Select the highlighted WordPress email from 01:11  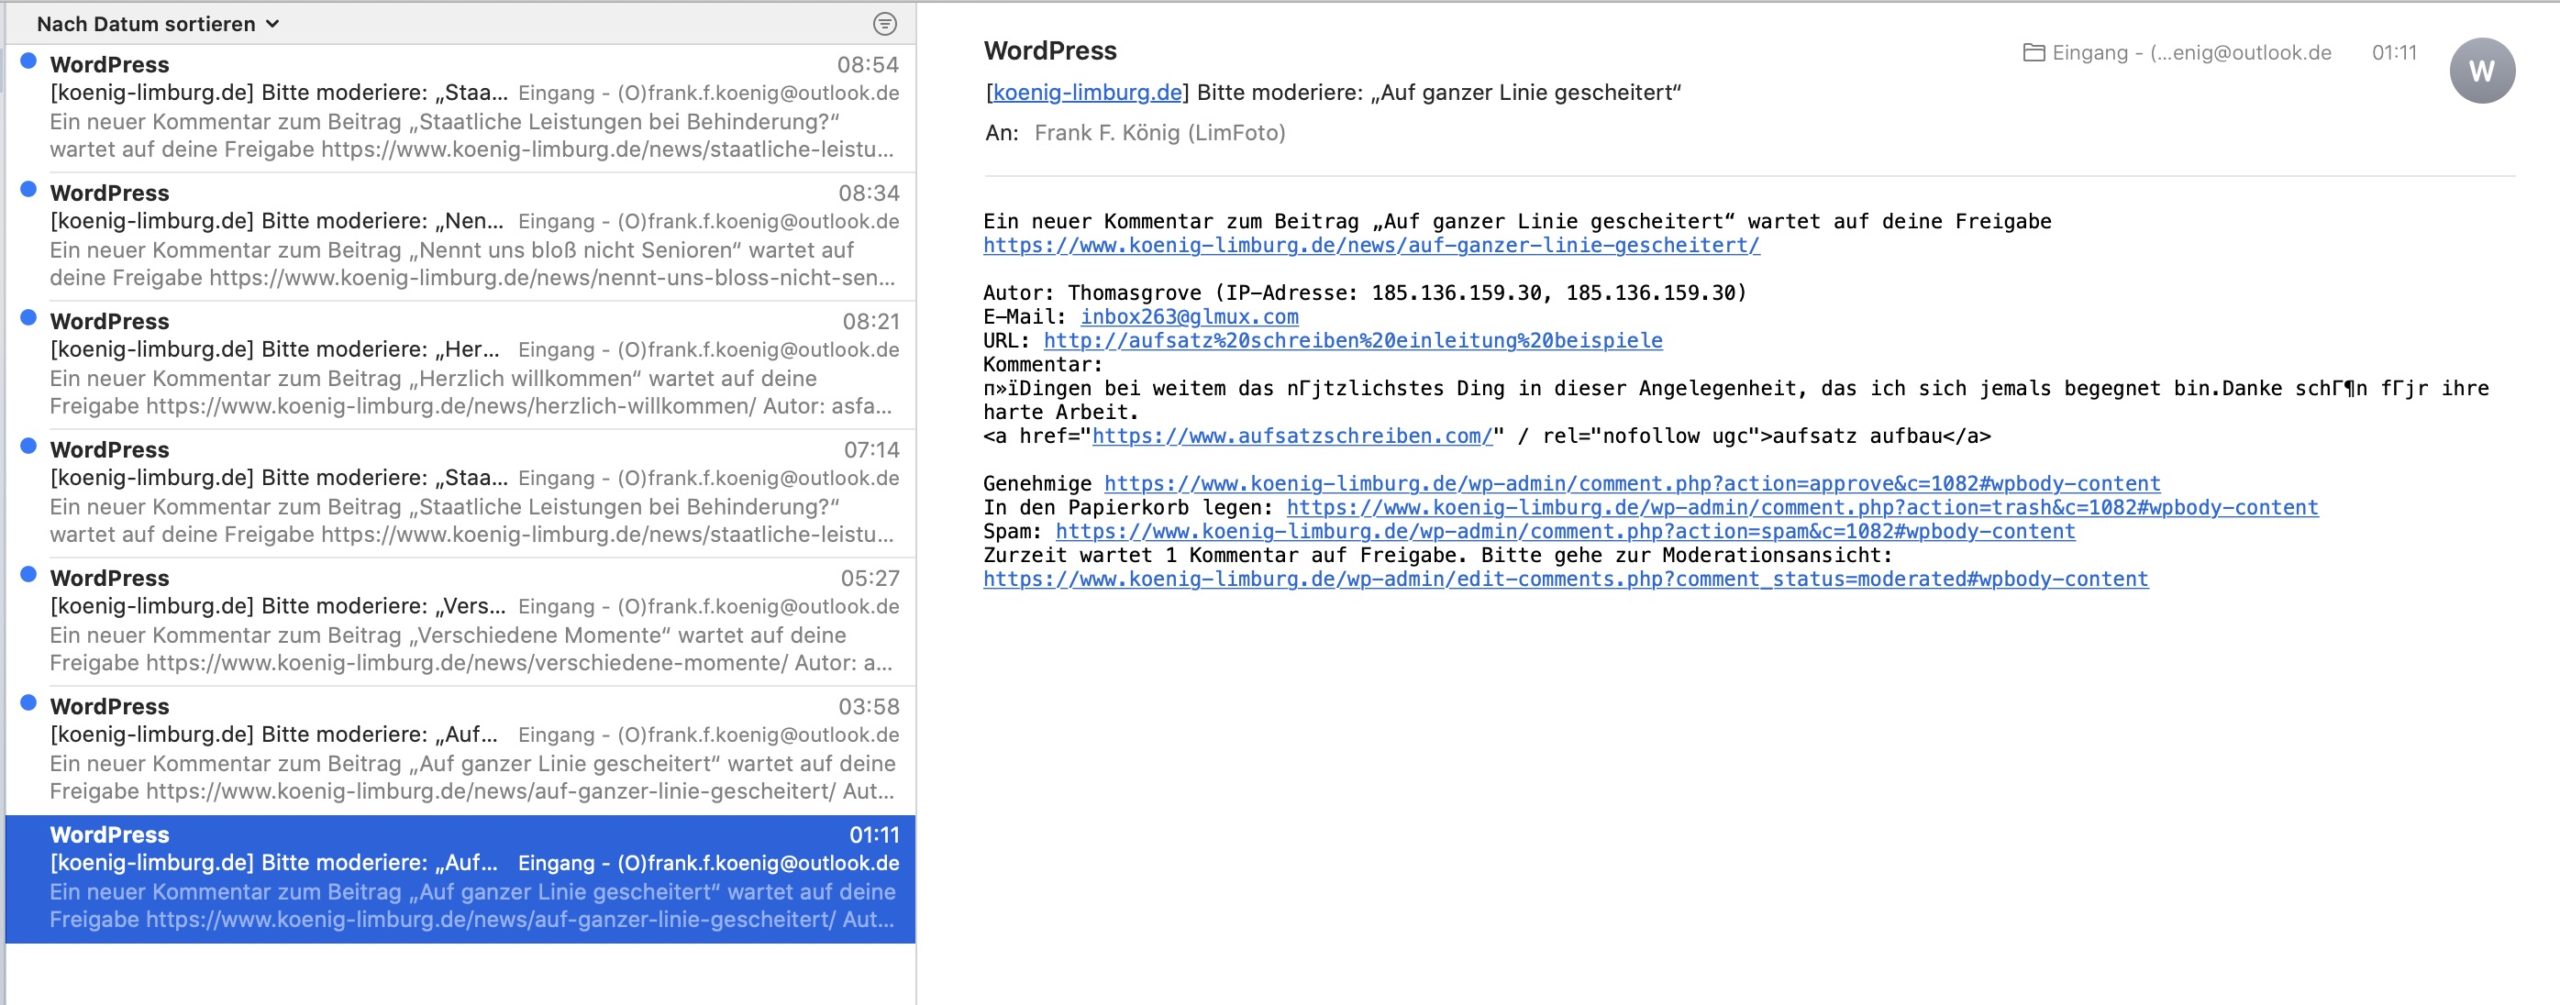(x=460, y=878)
